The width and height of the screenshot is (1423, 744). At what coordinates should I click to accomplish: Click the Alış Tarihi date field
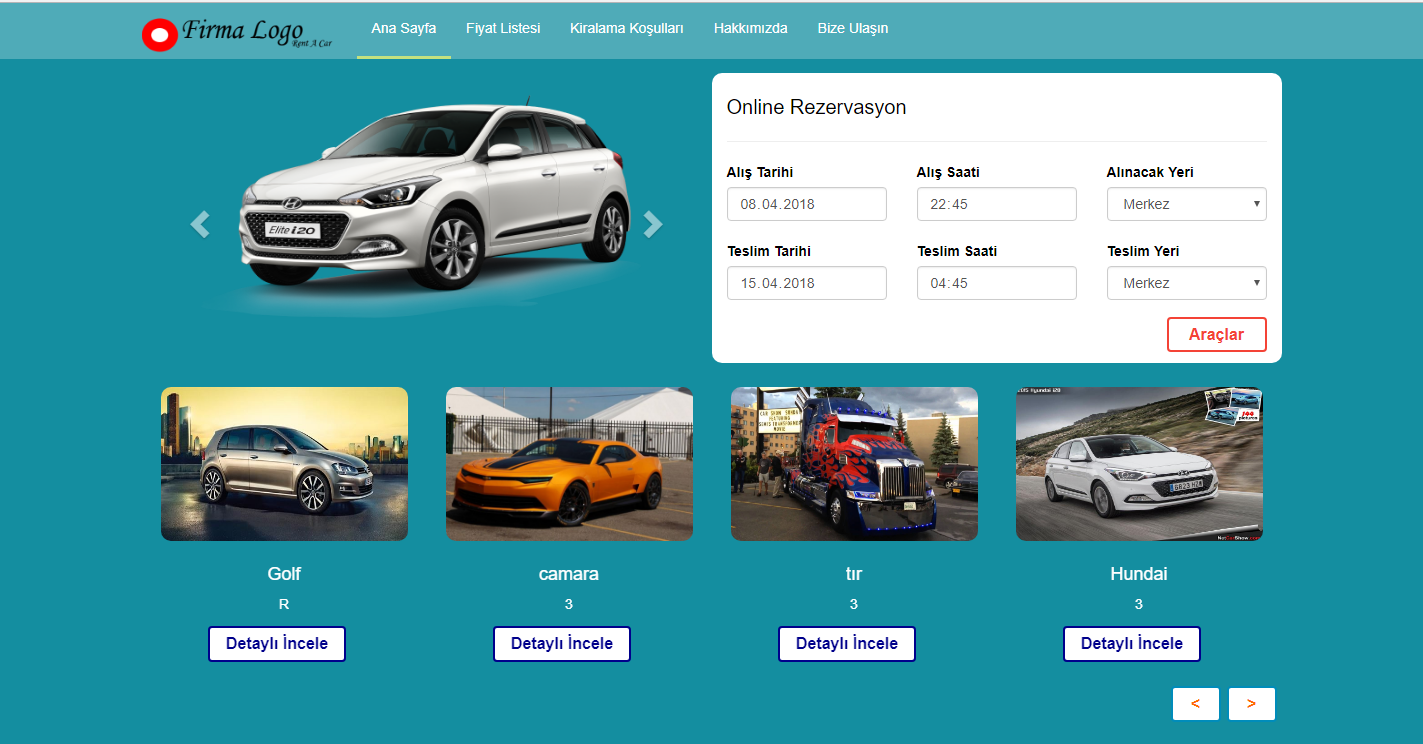tap(807, 204)
